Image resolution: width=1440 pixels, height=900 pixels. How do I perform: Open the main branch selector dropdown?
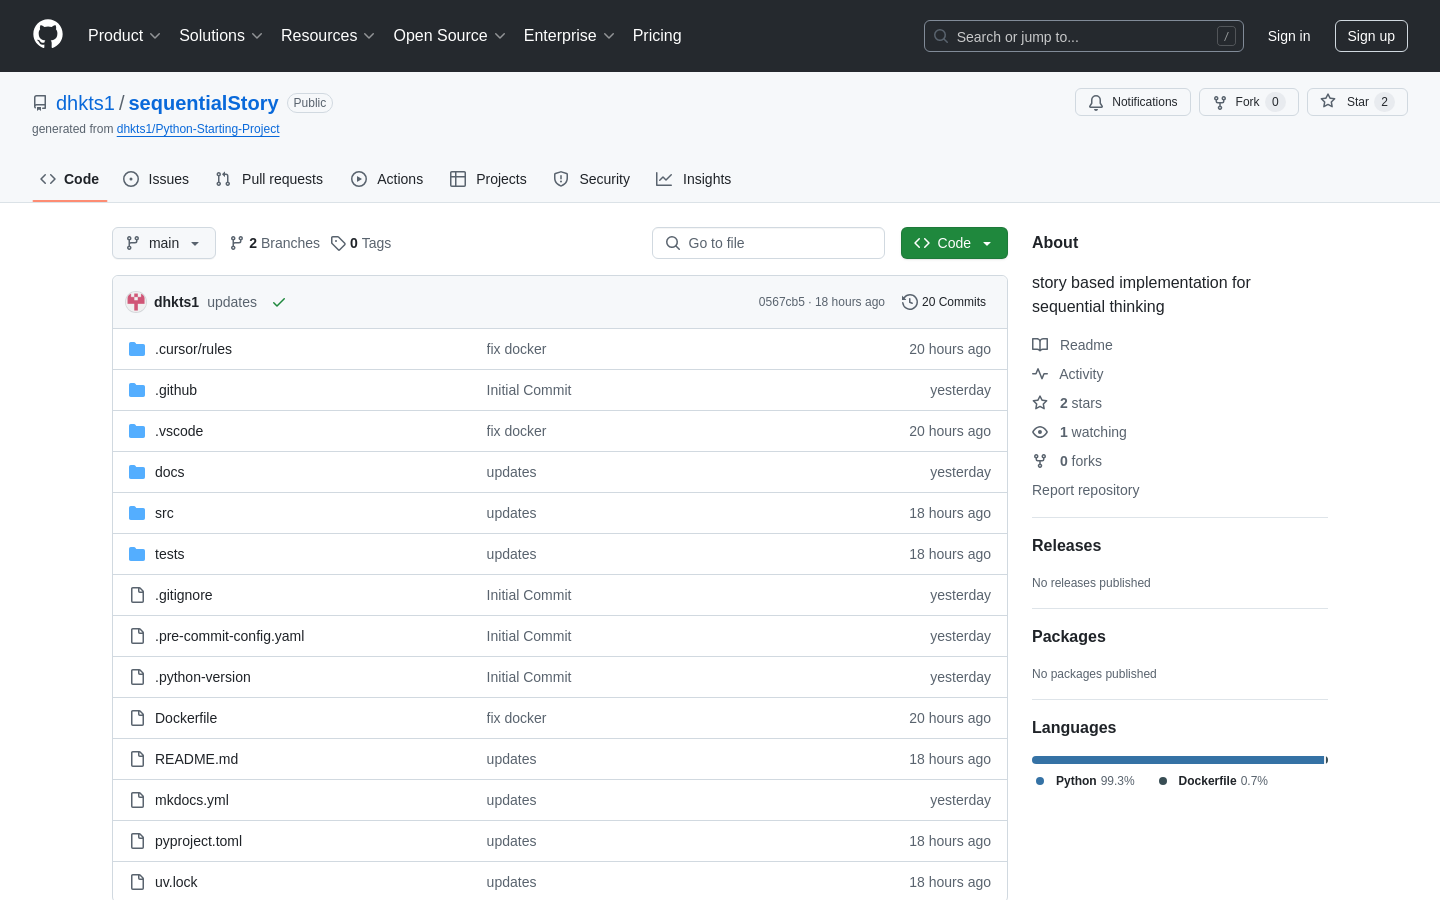pyautogui.click(x=164, y=243)
